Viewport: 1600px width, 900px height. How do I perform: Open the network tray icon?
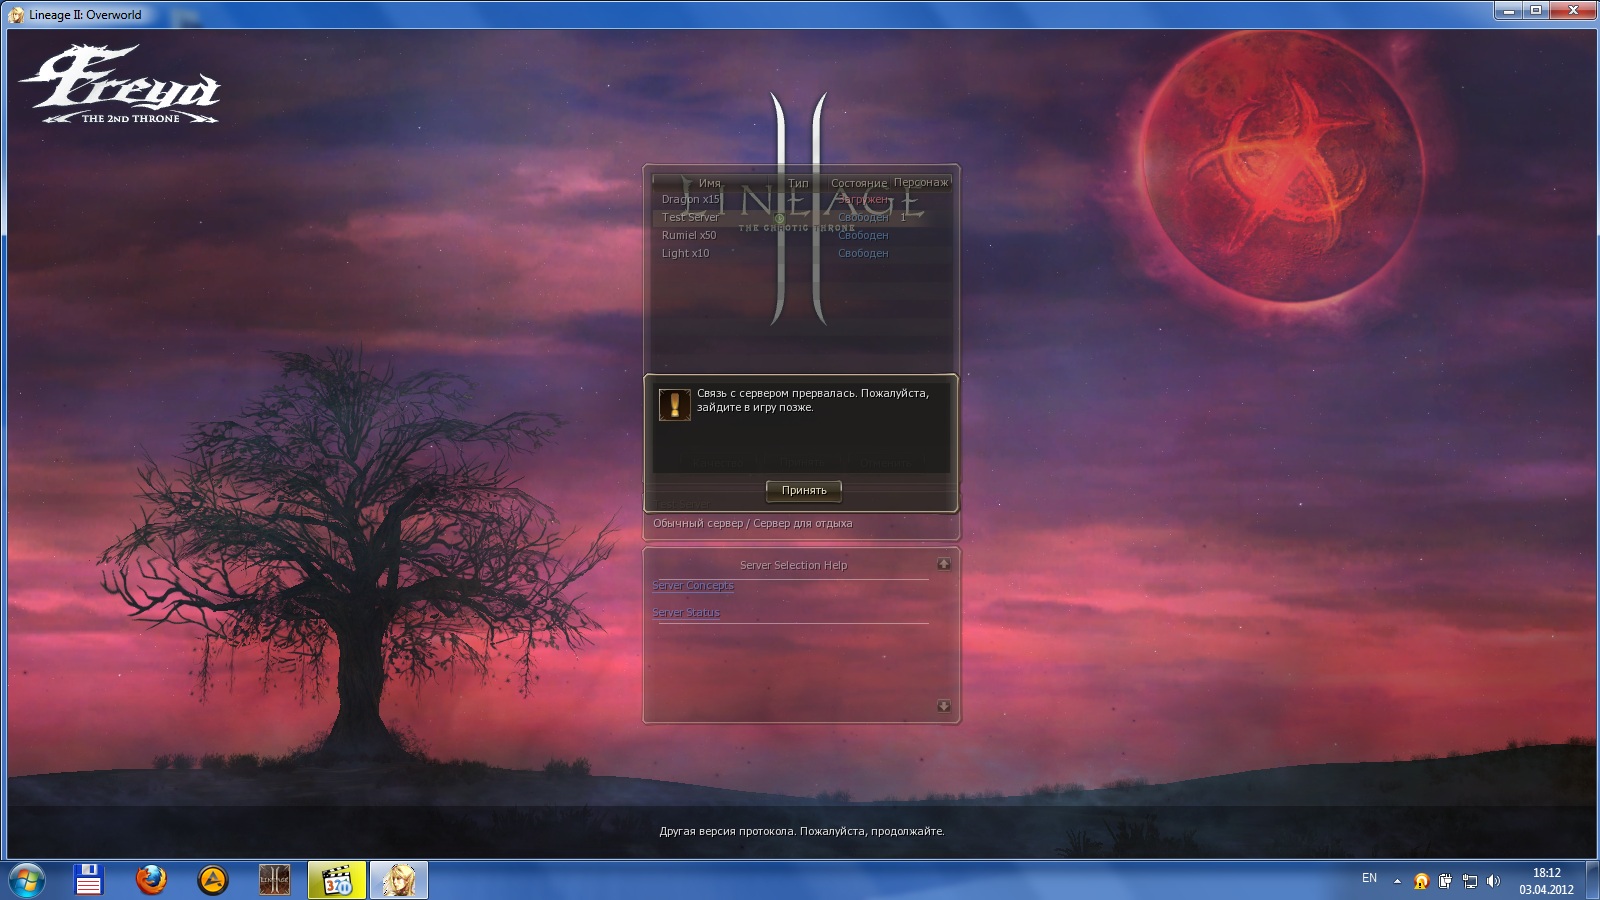pos(1469,881)
